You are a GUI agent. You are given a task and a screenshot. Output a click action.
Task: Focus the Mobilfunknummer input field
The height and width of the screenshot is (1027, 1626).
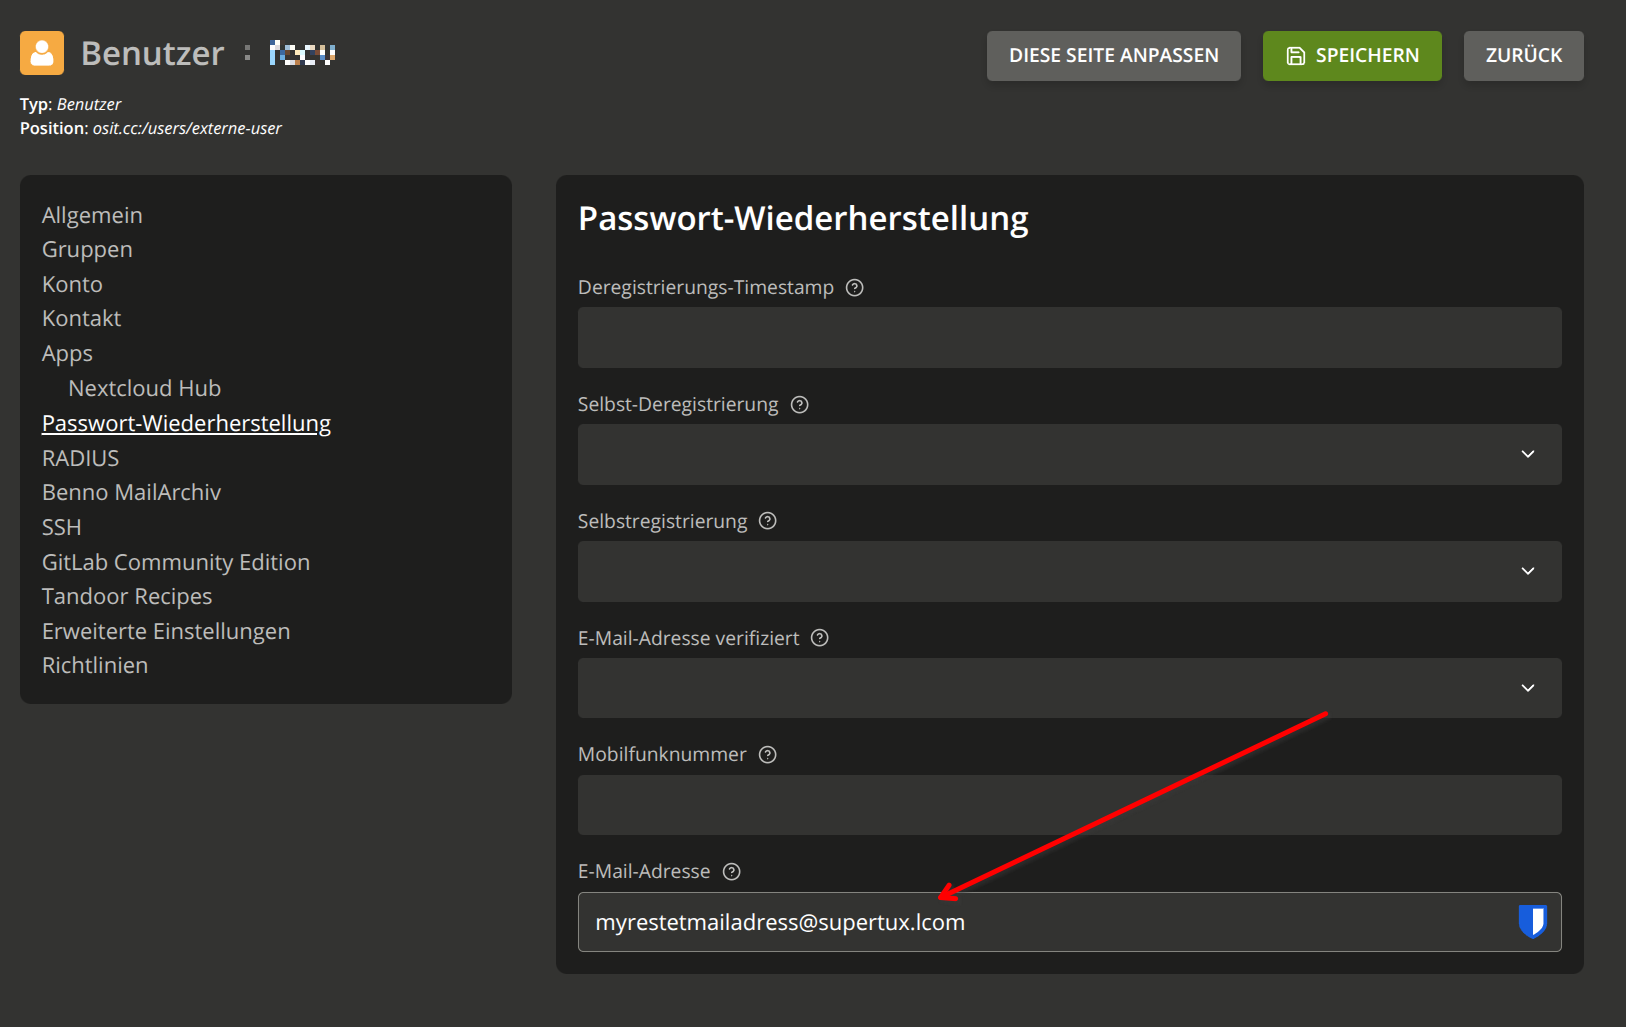point(1070,805)
